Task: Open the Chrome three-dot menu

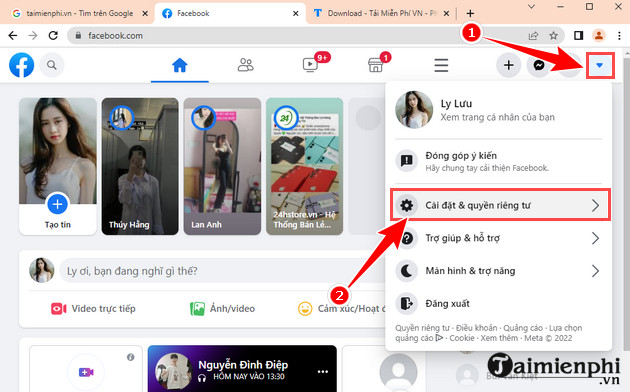Action: [619, 36]
